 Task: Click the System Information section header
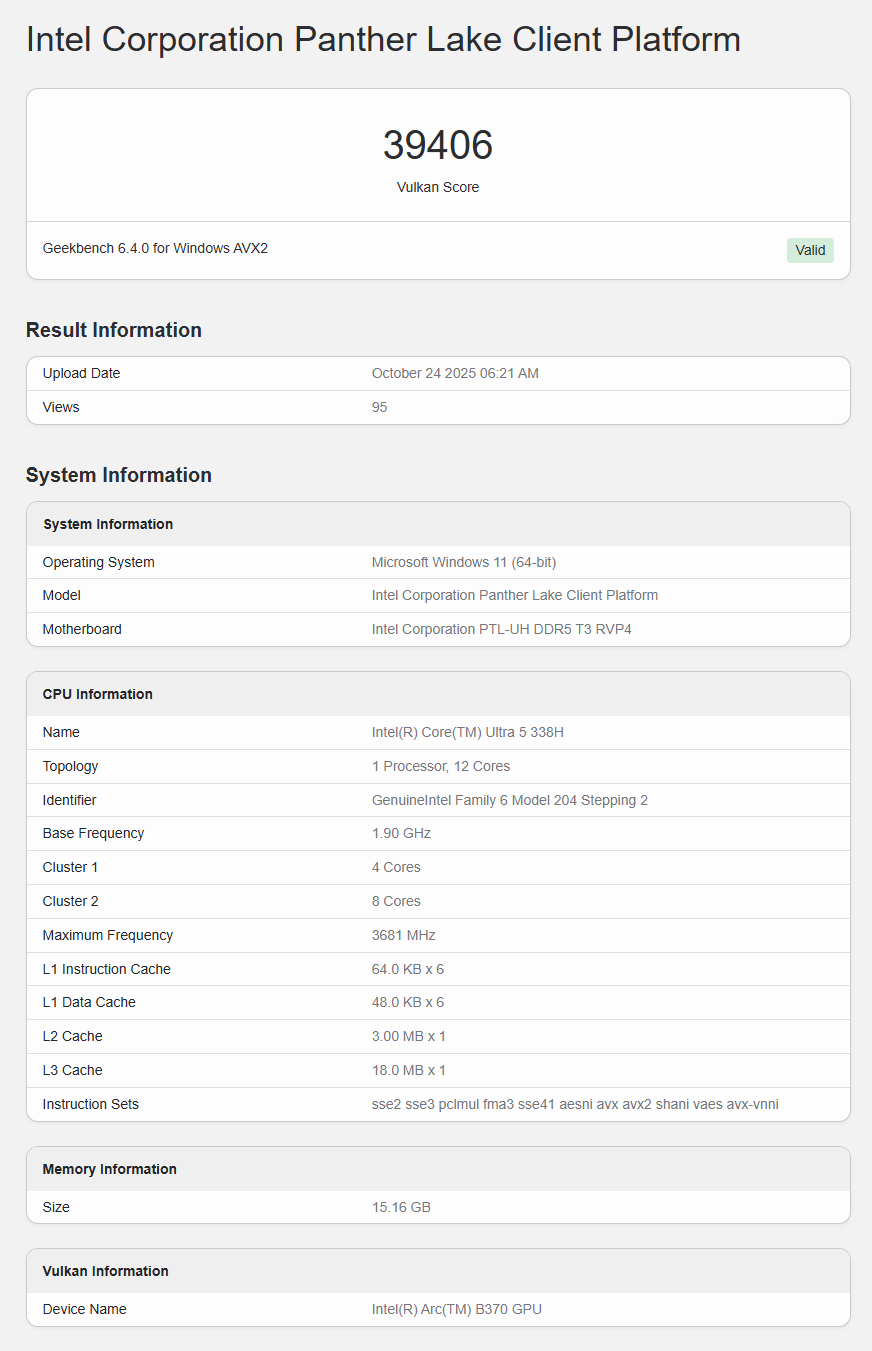pyautogui.click(x=119, y=475)
